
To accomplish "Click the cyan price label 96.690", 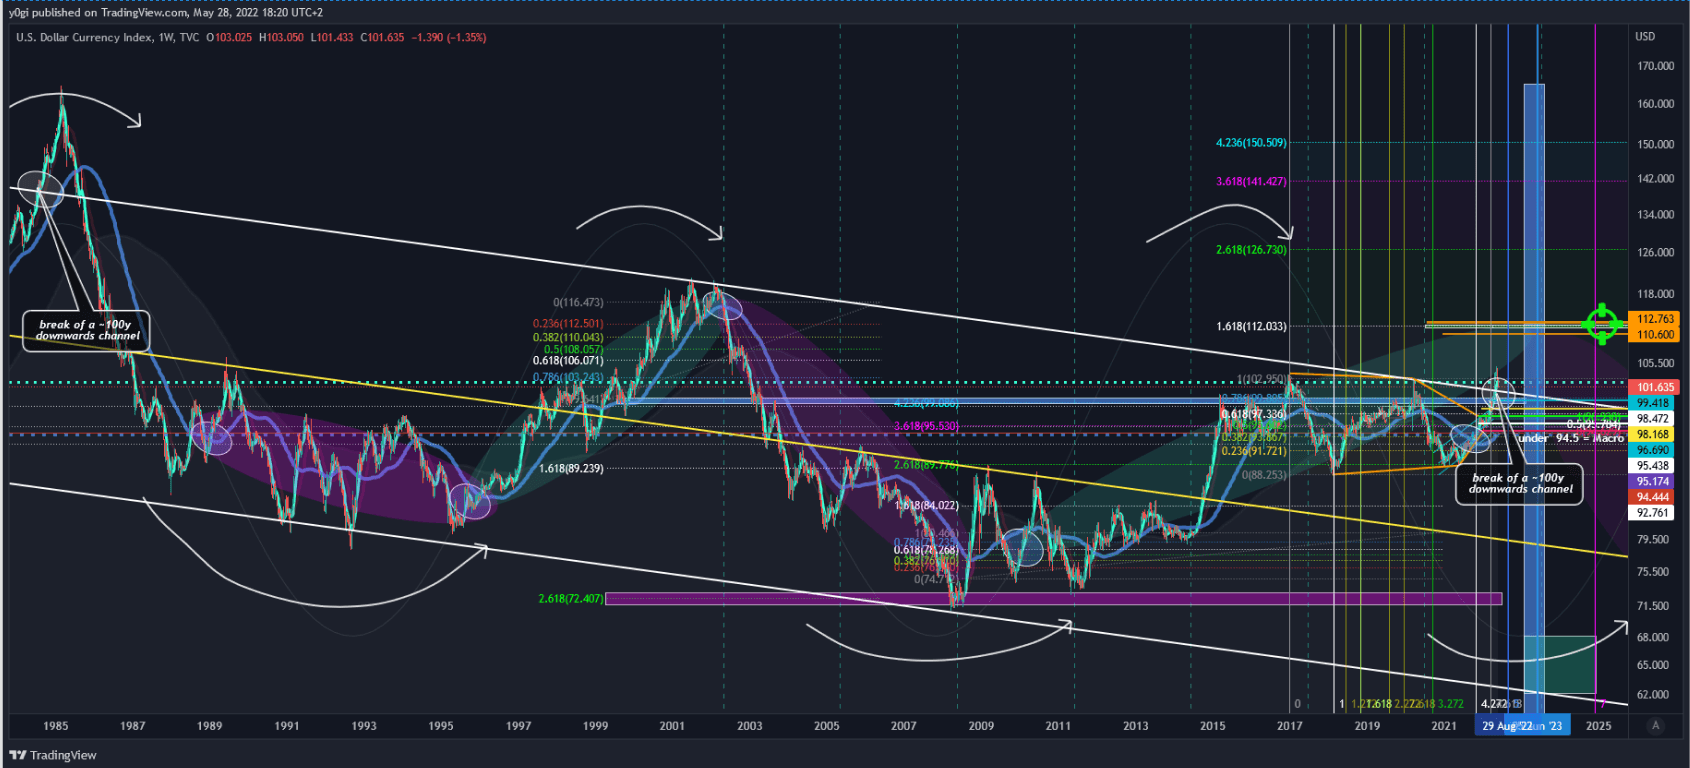I will [x=1654, y=450].
